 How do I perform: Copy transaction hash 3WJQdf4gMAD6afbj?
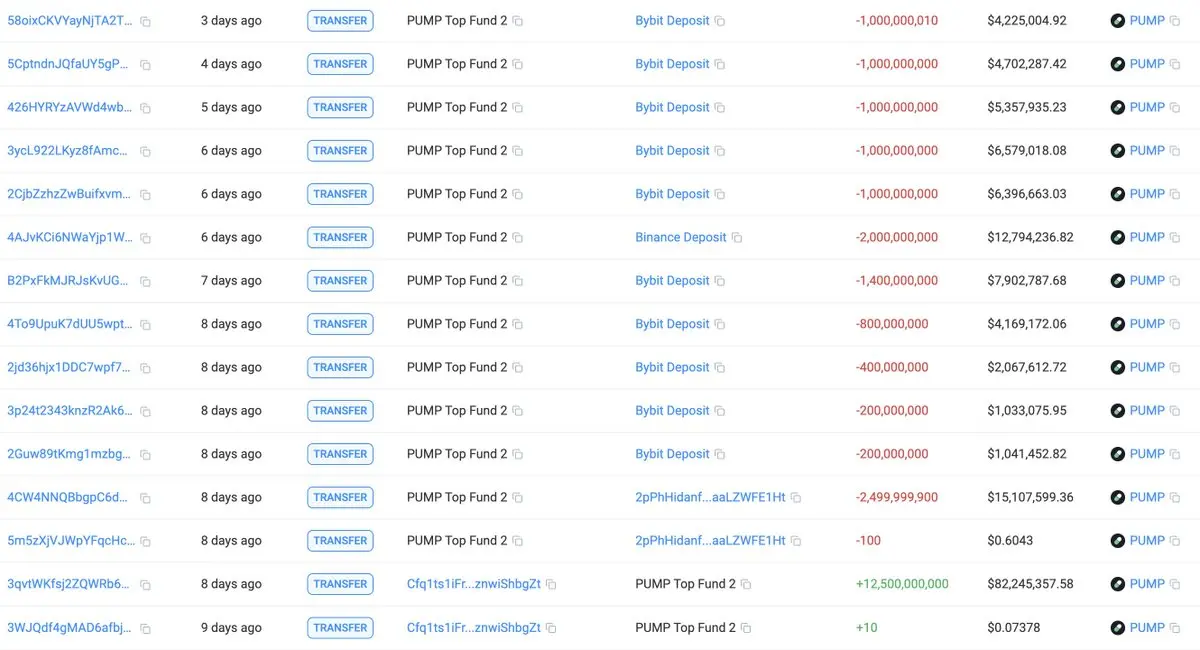[x=146, y=628]
